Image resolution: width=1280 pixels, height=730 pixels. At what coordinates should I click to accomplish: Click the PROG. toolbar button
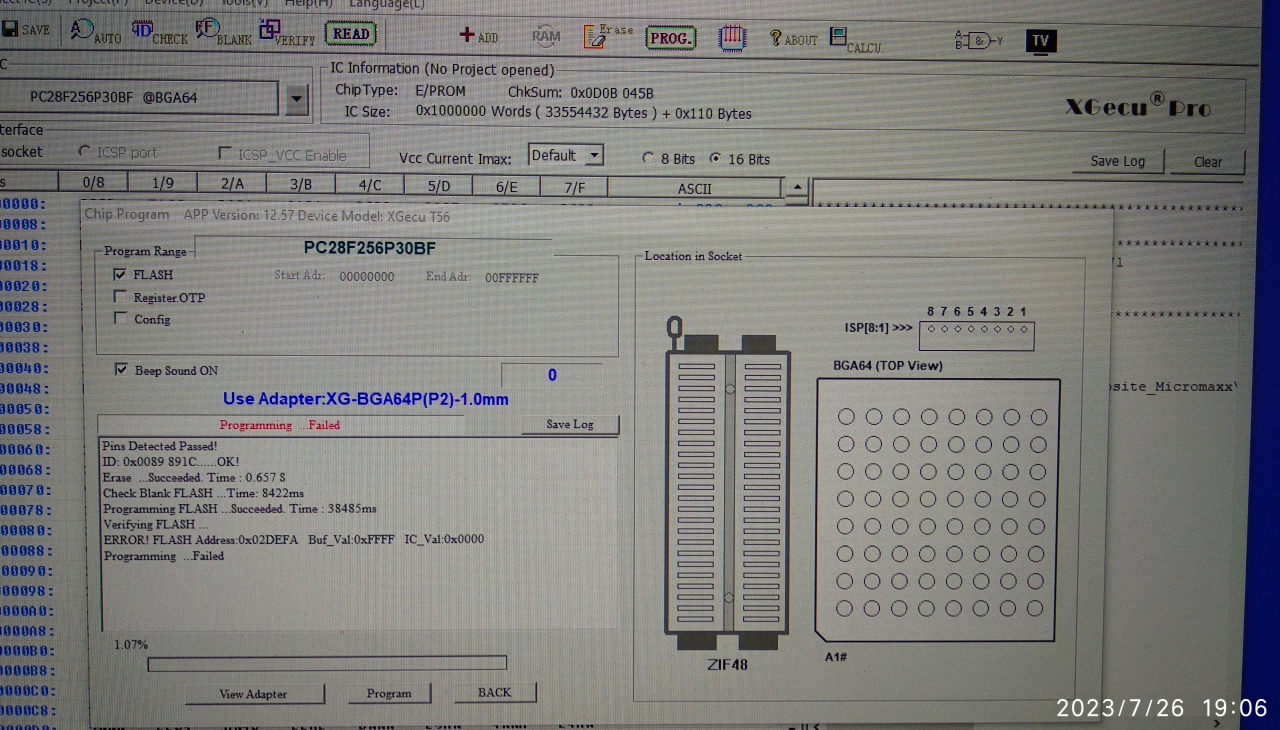pos(670,38)
